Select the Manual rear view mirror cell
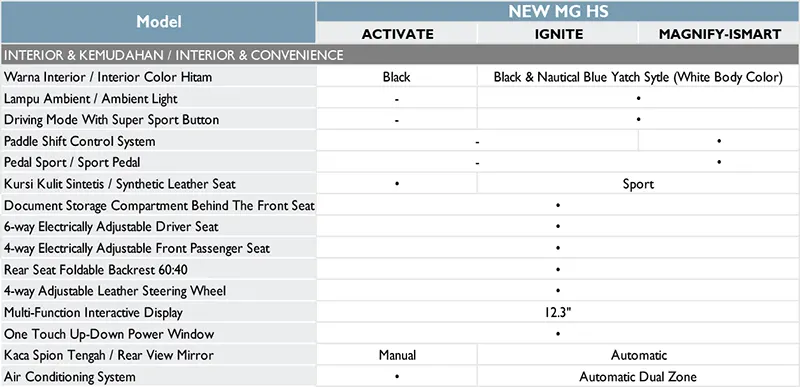800x387 pixels. coord(397,355)
